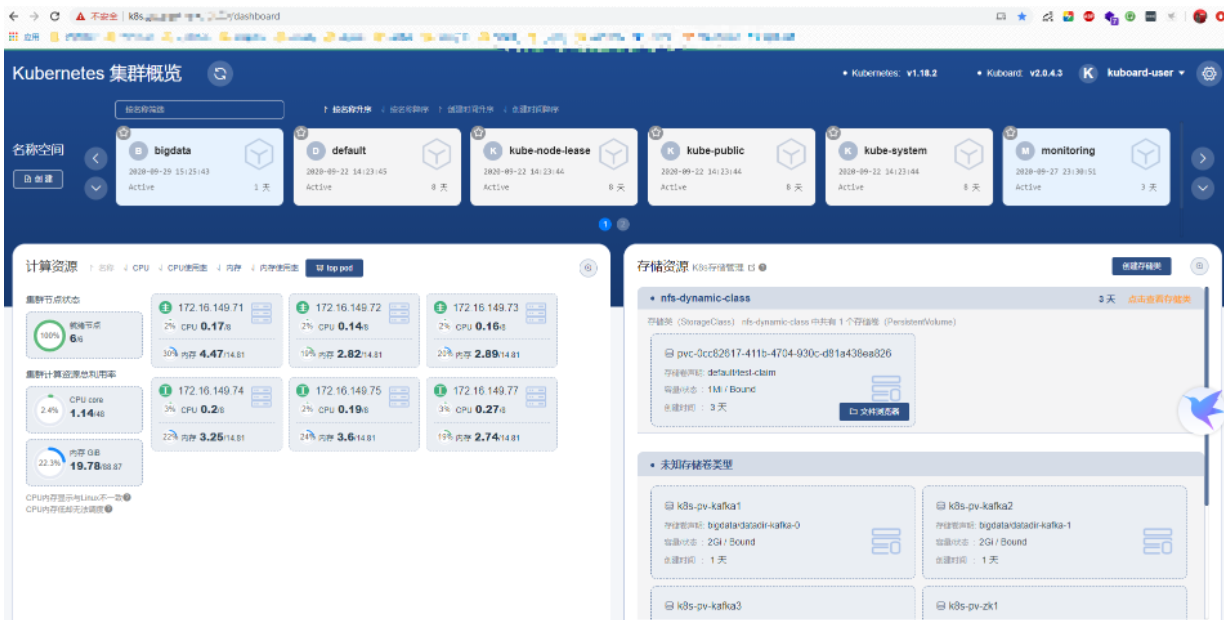Click the circular icon right of the top pod button

[588, 267]
